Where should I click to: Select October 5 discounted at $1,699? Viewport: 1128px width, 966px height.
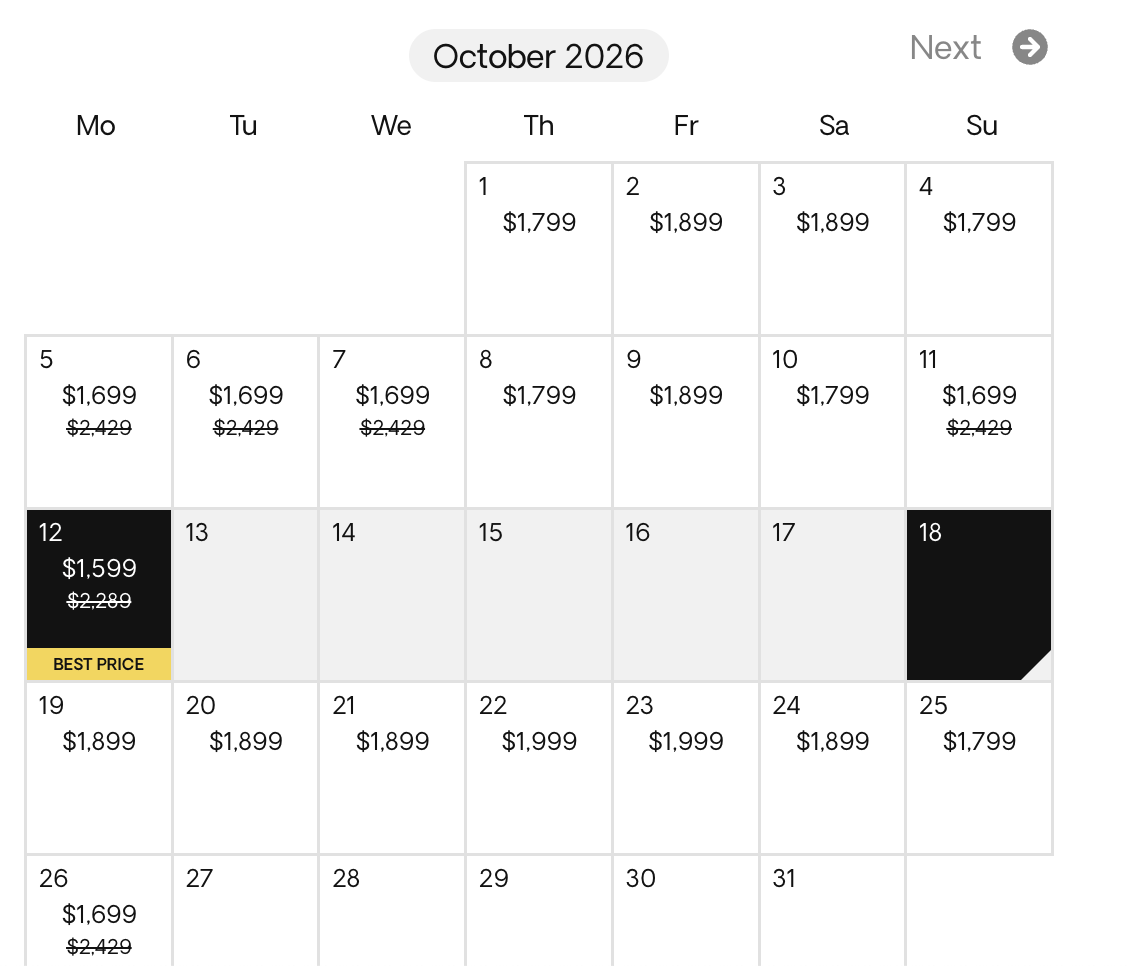click(x=99, y=421)
